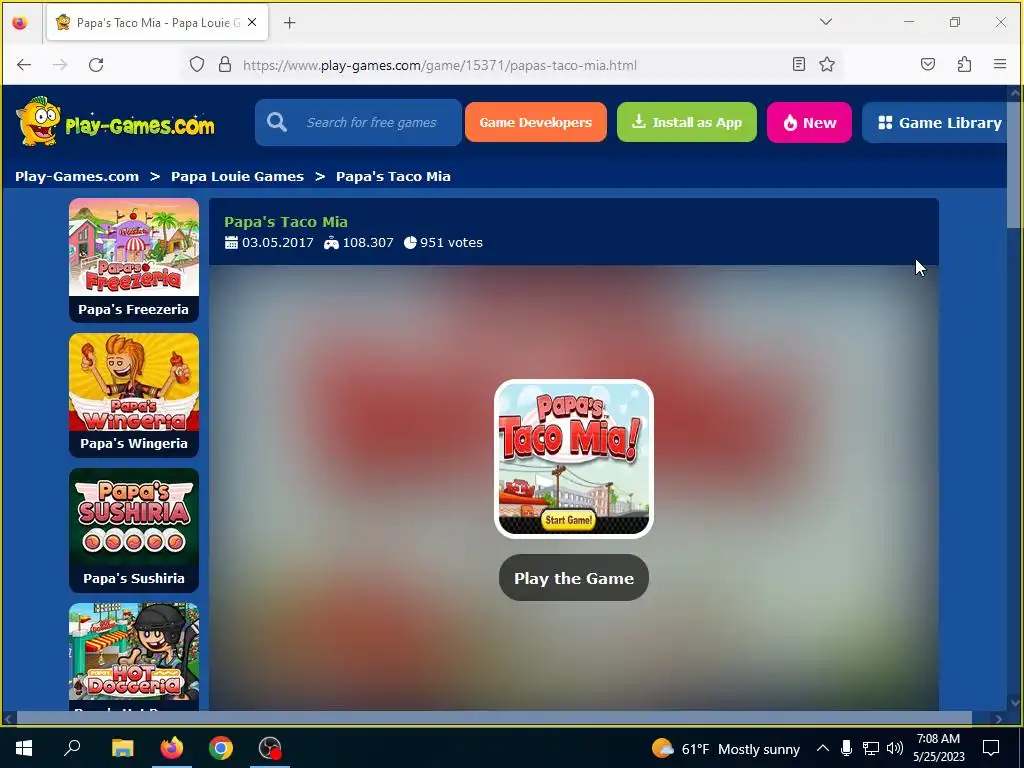Click the 951 votes text

451,243
